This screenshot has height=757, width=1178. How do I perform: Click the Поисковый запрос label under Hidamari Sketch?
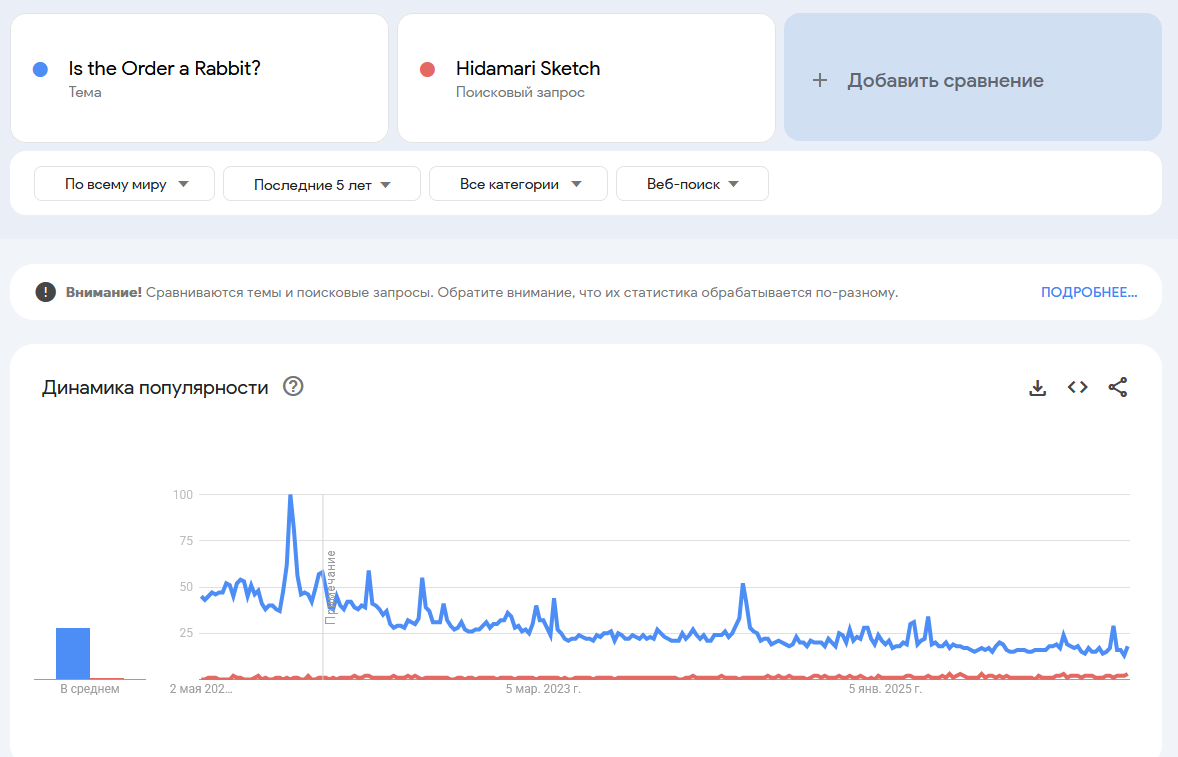[520, 92]
